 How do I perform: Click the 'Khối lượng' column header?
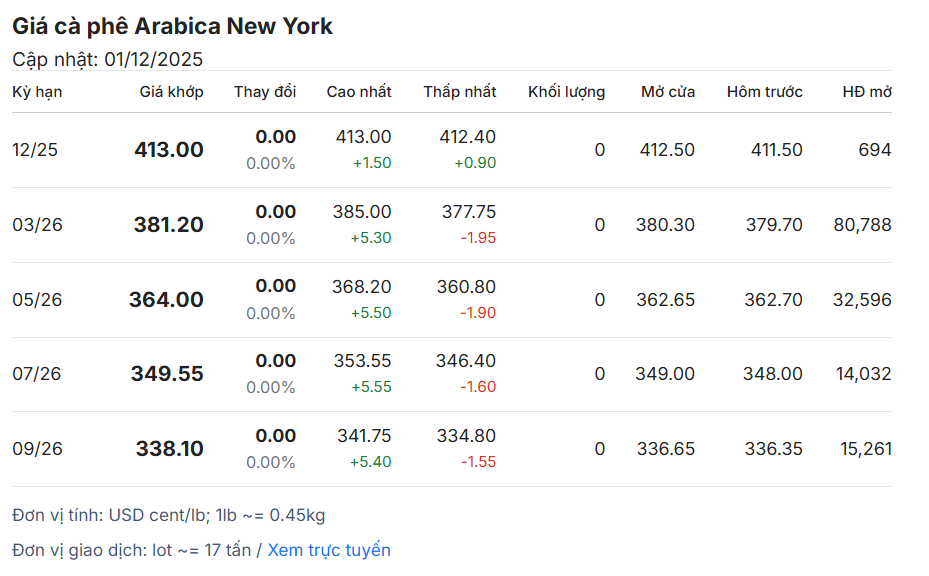pos(566,92)
